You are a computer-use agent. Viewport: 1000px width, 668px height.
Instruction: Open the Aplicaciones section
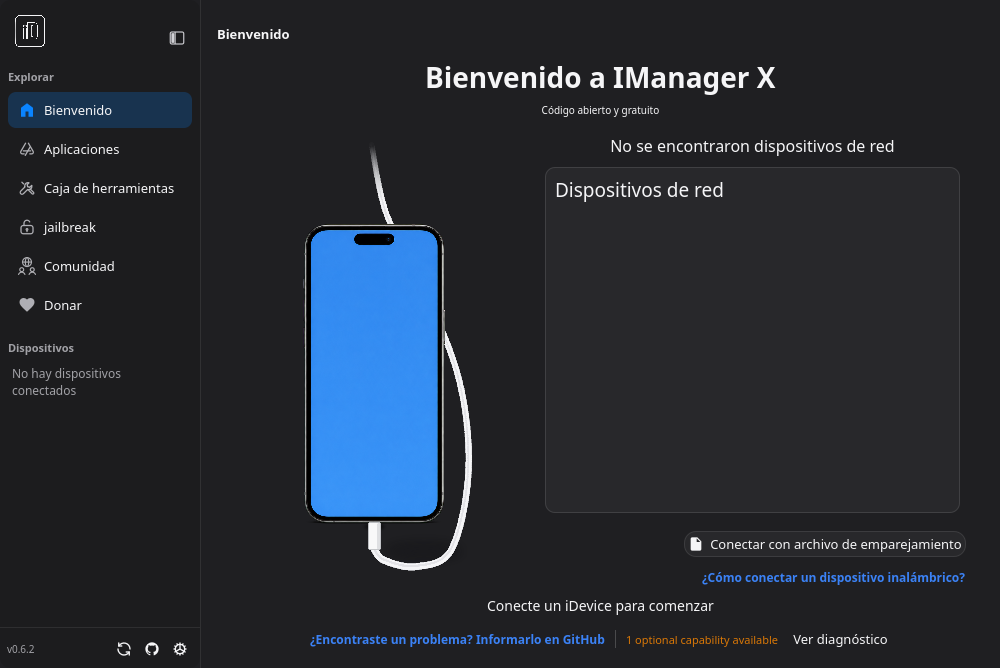pos(99,149)
